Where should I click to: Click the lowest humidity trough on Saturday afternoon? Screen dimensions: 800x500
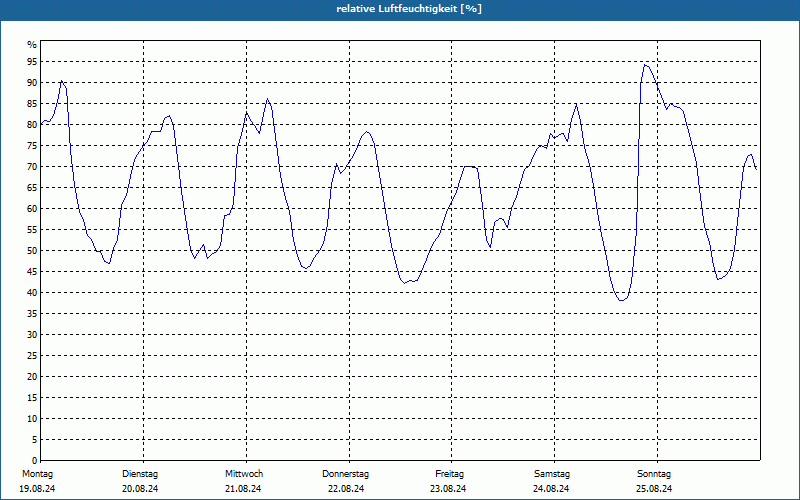point(621,300)
